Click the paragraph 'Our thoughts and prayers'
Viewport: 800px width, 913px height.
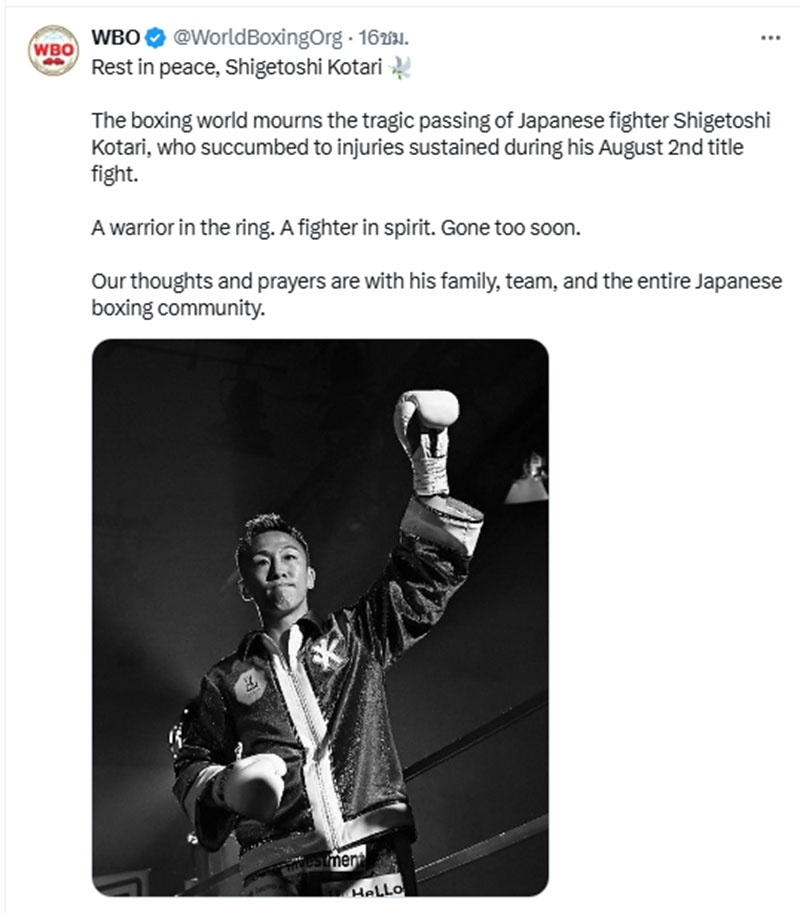click(x=437, y=295)
